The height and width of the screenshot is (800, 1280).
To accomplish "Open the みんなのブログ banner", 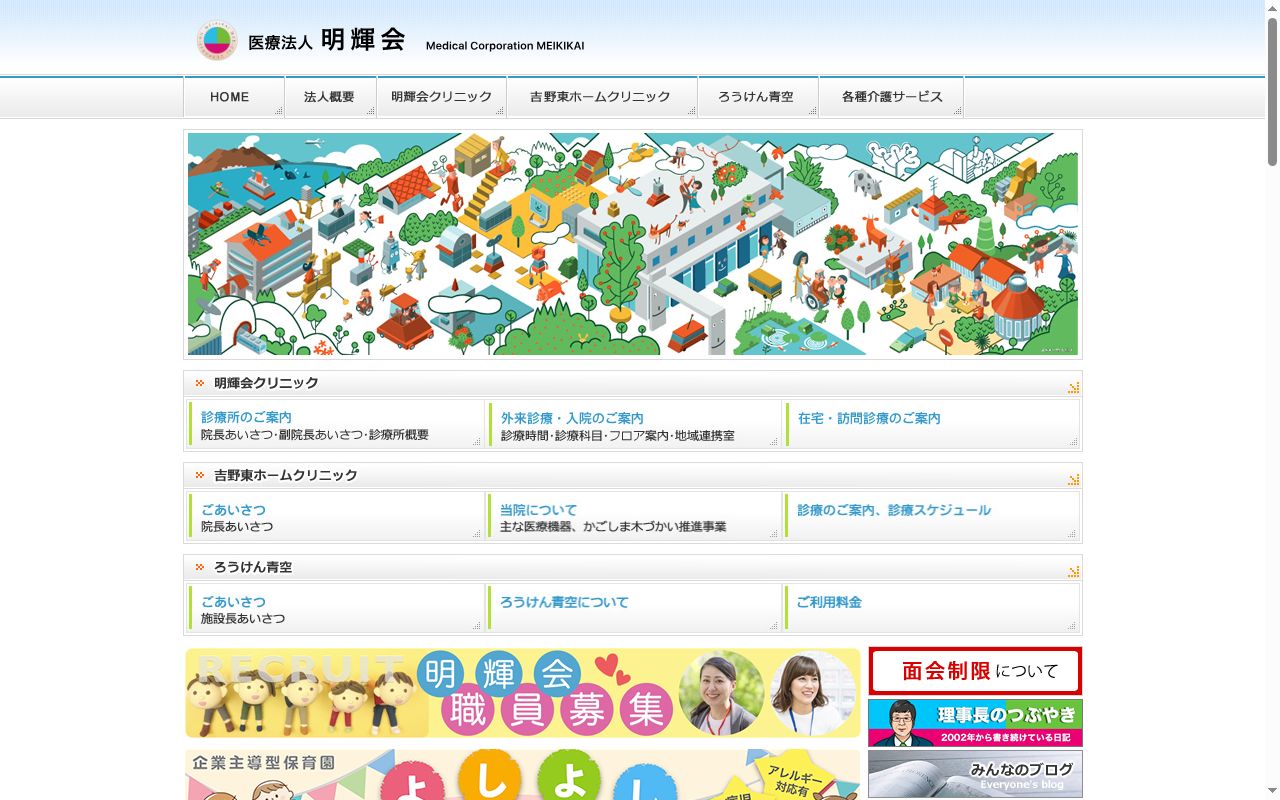I will pyautogui.click(x=975, y=775).
